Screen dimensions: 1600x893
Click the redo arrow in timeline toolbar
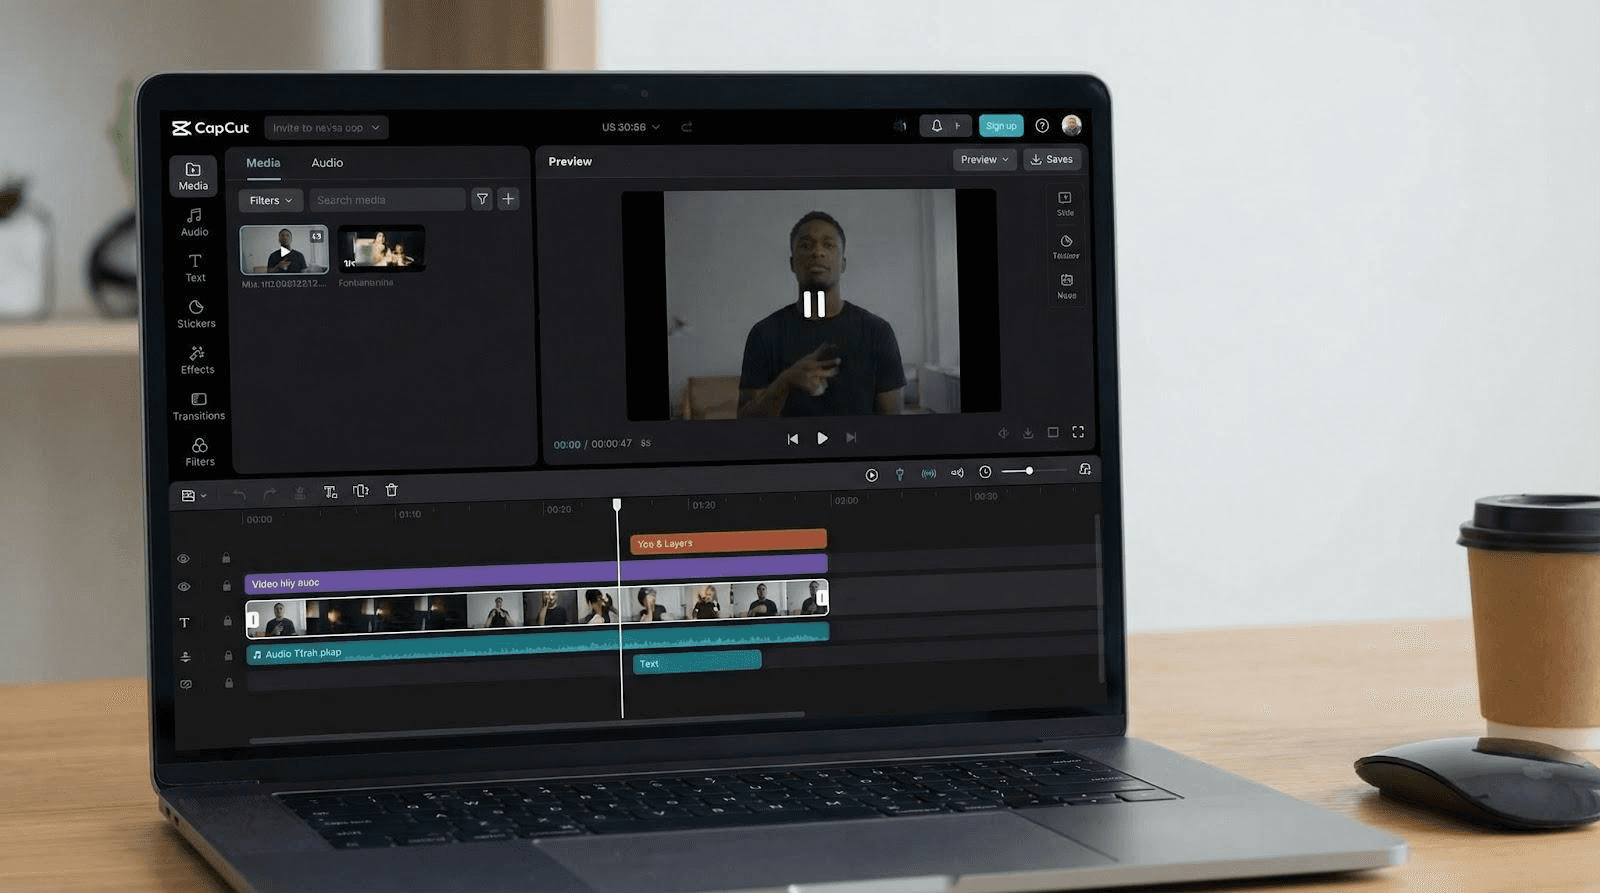coord(269,493)
